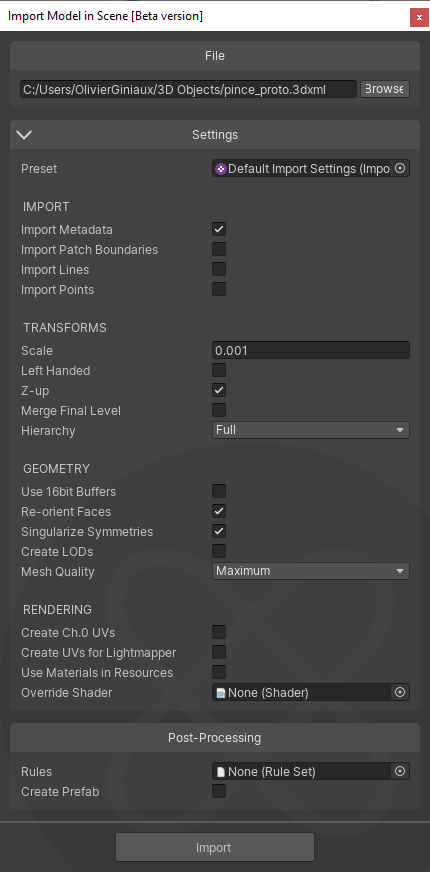This screenshot has height=872, width=430.
Task: Open the Mesh Quality dropdown set to Maximum
Action: click(311, 571)
